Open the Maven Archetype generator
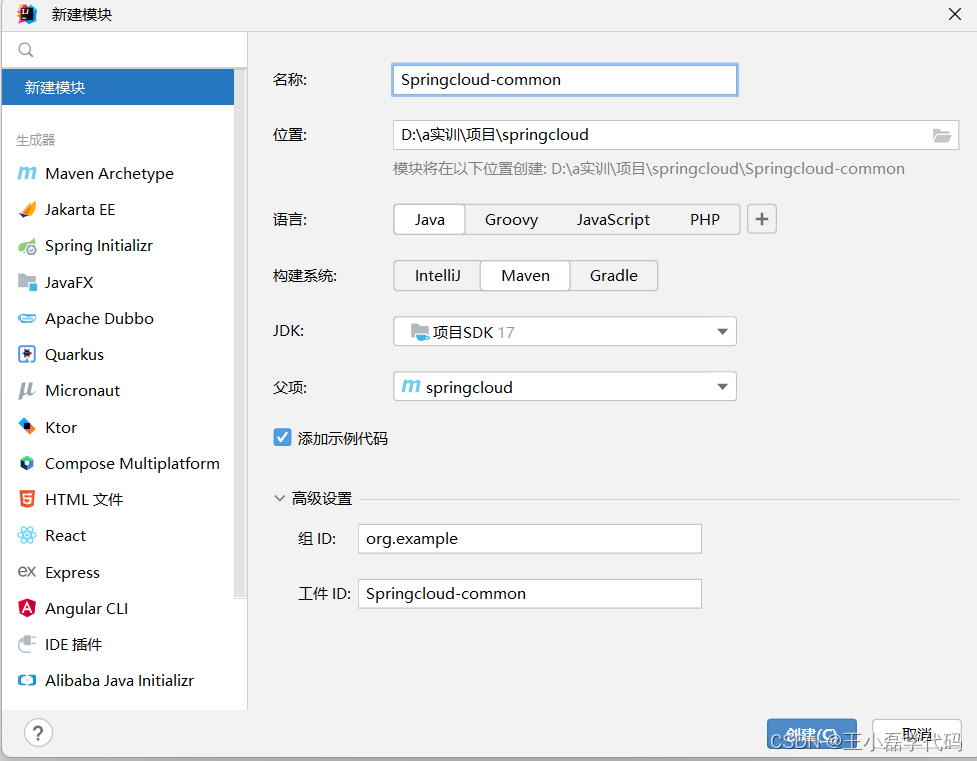The width and height of the screenshot is (977, 761). pos(104,173)
